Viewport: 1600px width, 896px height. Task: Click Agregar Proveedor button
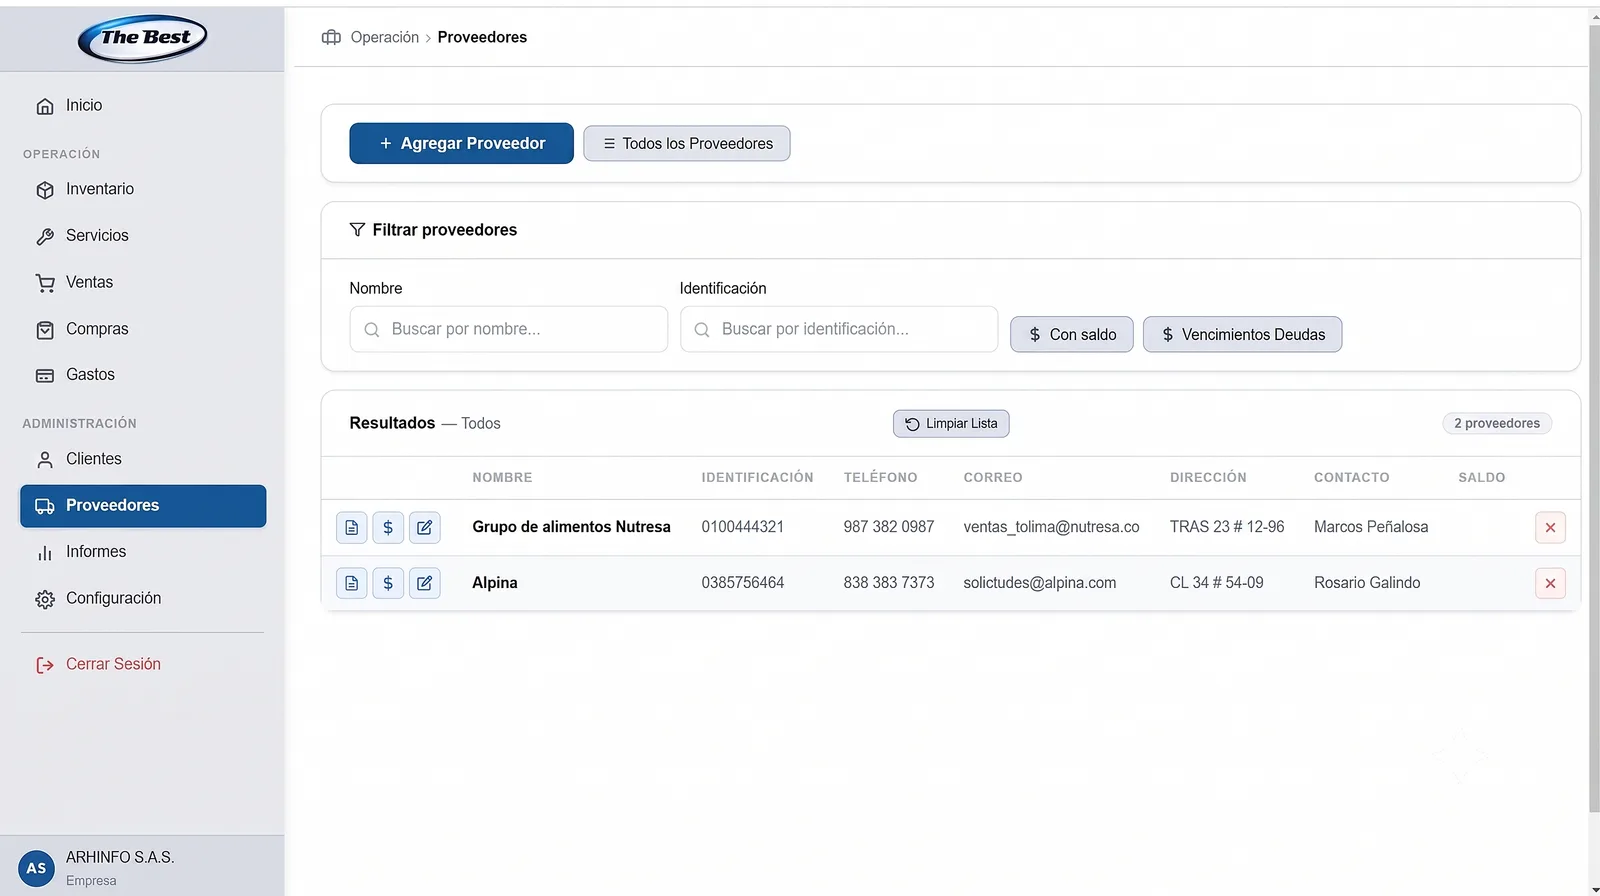click(x=461, y=143)
